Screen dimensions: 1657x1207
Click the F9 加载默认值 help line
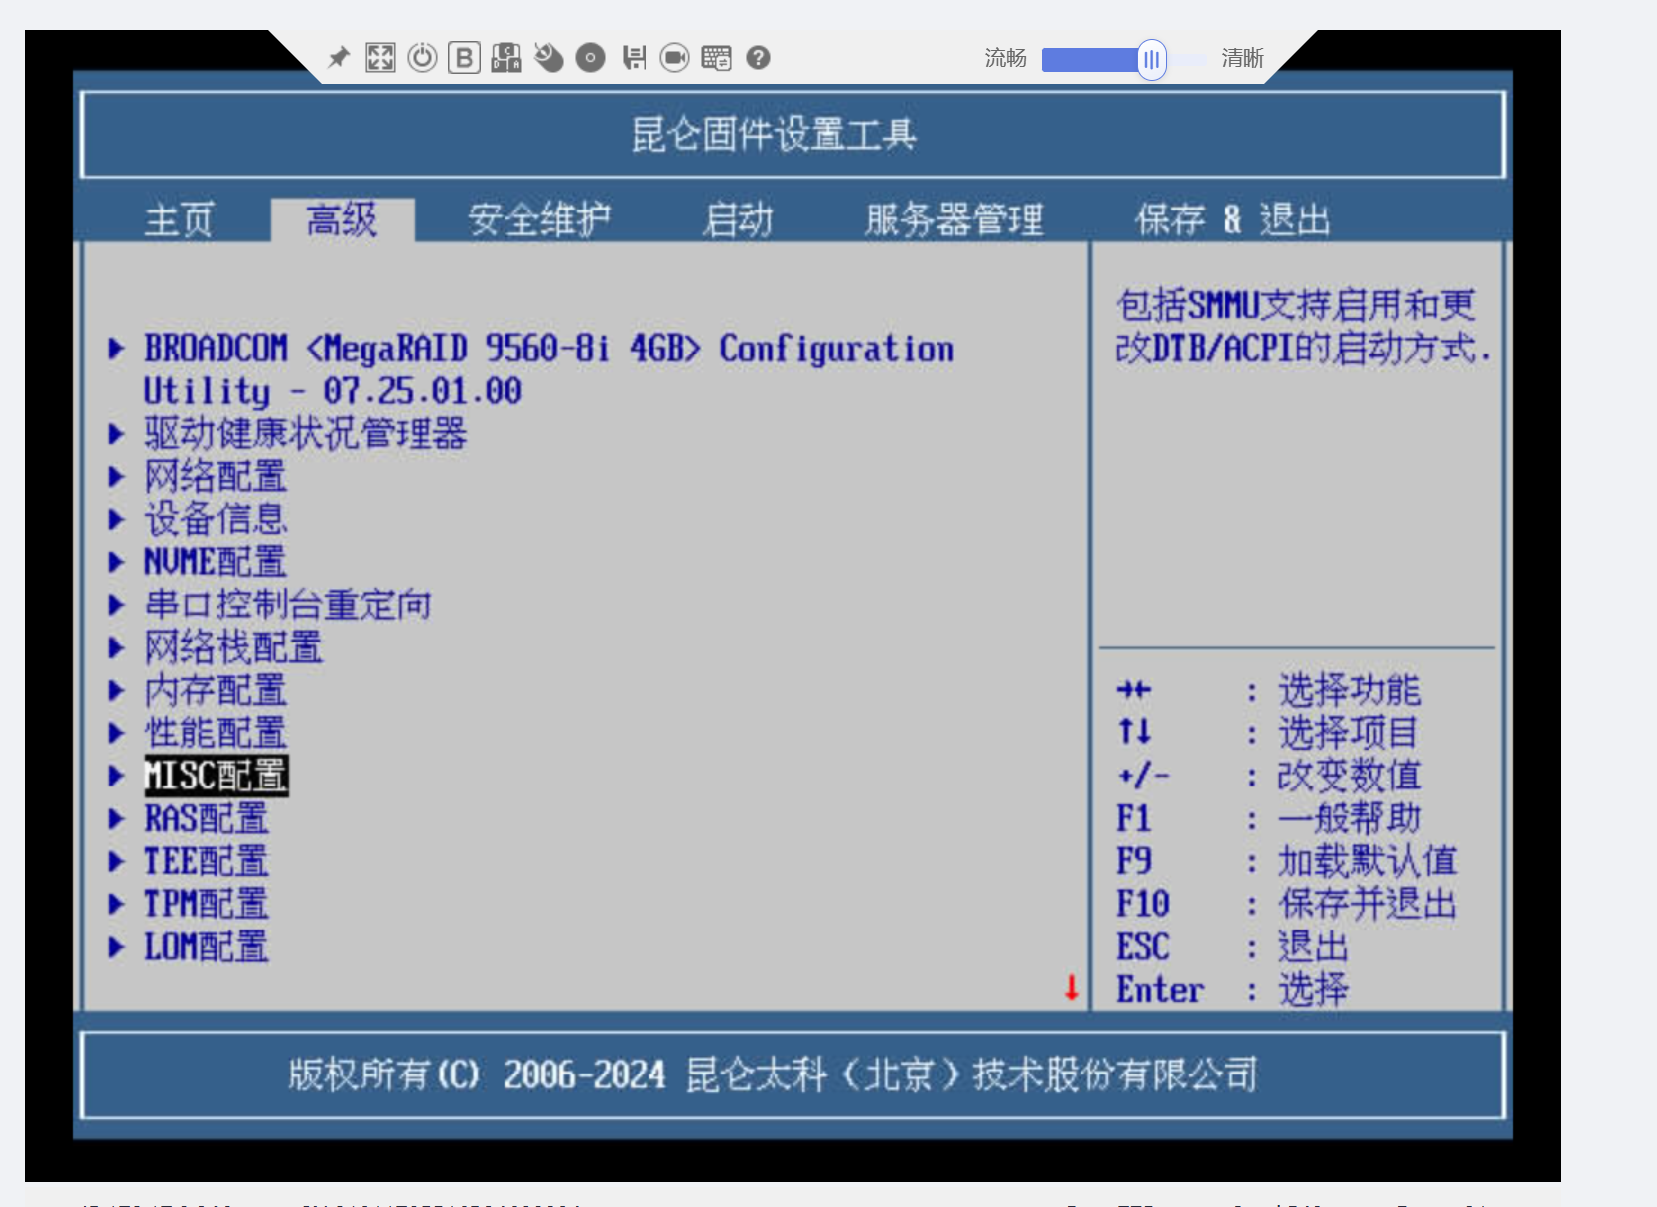click(x=1287, y=862)
